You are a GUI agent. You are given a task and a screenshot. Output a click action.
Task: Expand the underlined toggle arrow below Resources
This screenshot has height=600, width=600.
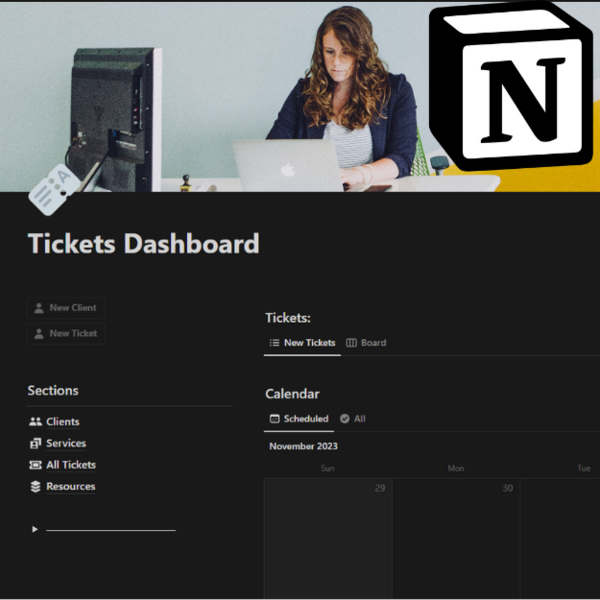(x=35, y=529)
